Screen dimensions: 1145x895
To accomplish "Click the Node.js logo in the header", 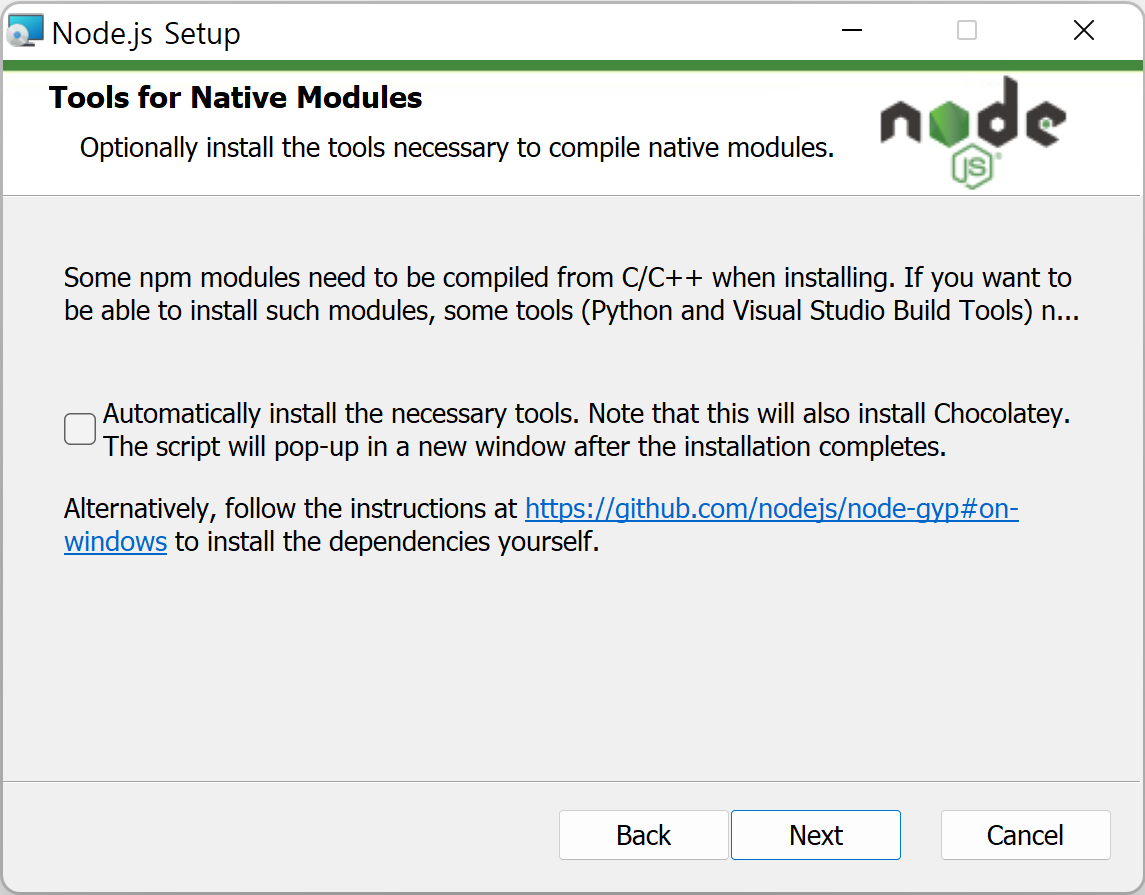I will tap(973, 132).
